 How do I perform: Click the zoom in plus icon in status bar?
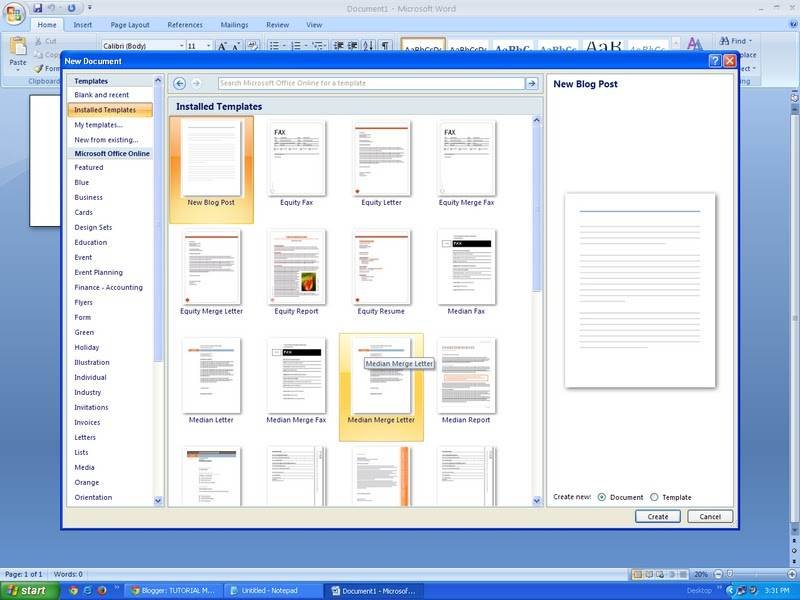pos(792,574)
